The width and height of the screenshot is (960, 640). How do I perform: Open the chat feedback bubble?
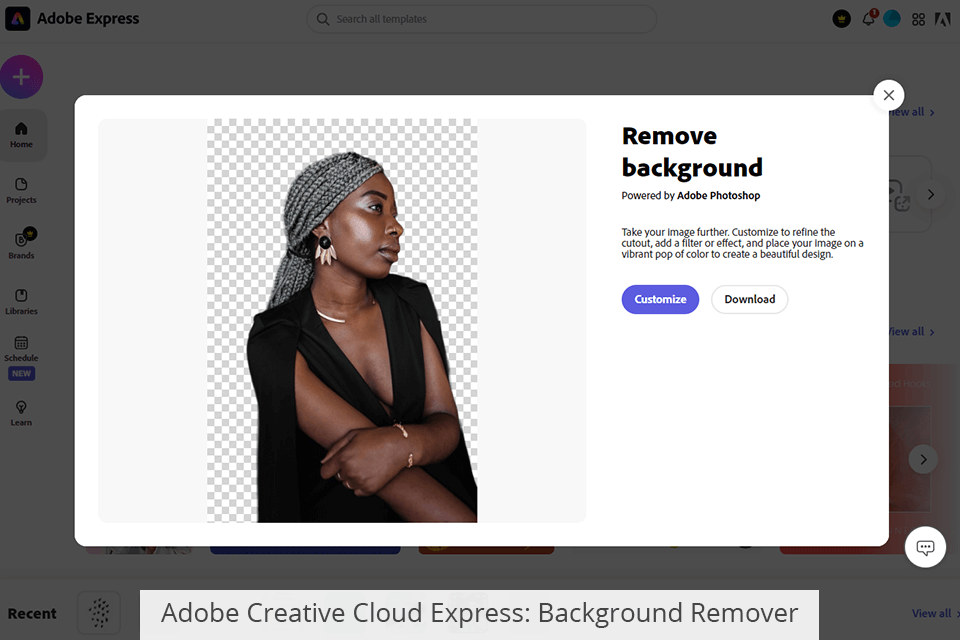pyautogui.click(x=925, y=547)
